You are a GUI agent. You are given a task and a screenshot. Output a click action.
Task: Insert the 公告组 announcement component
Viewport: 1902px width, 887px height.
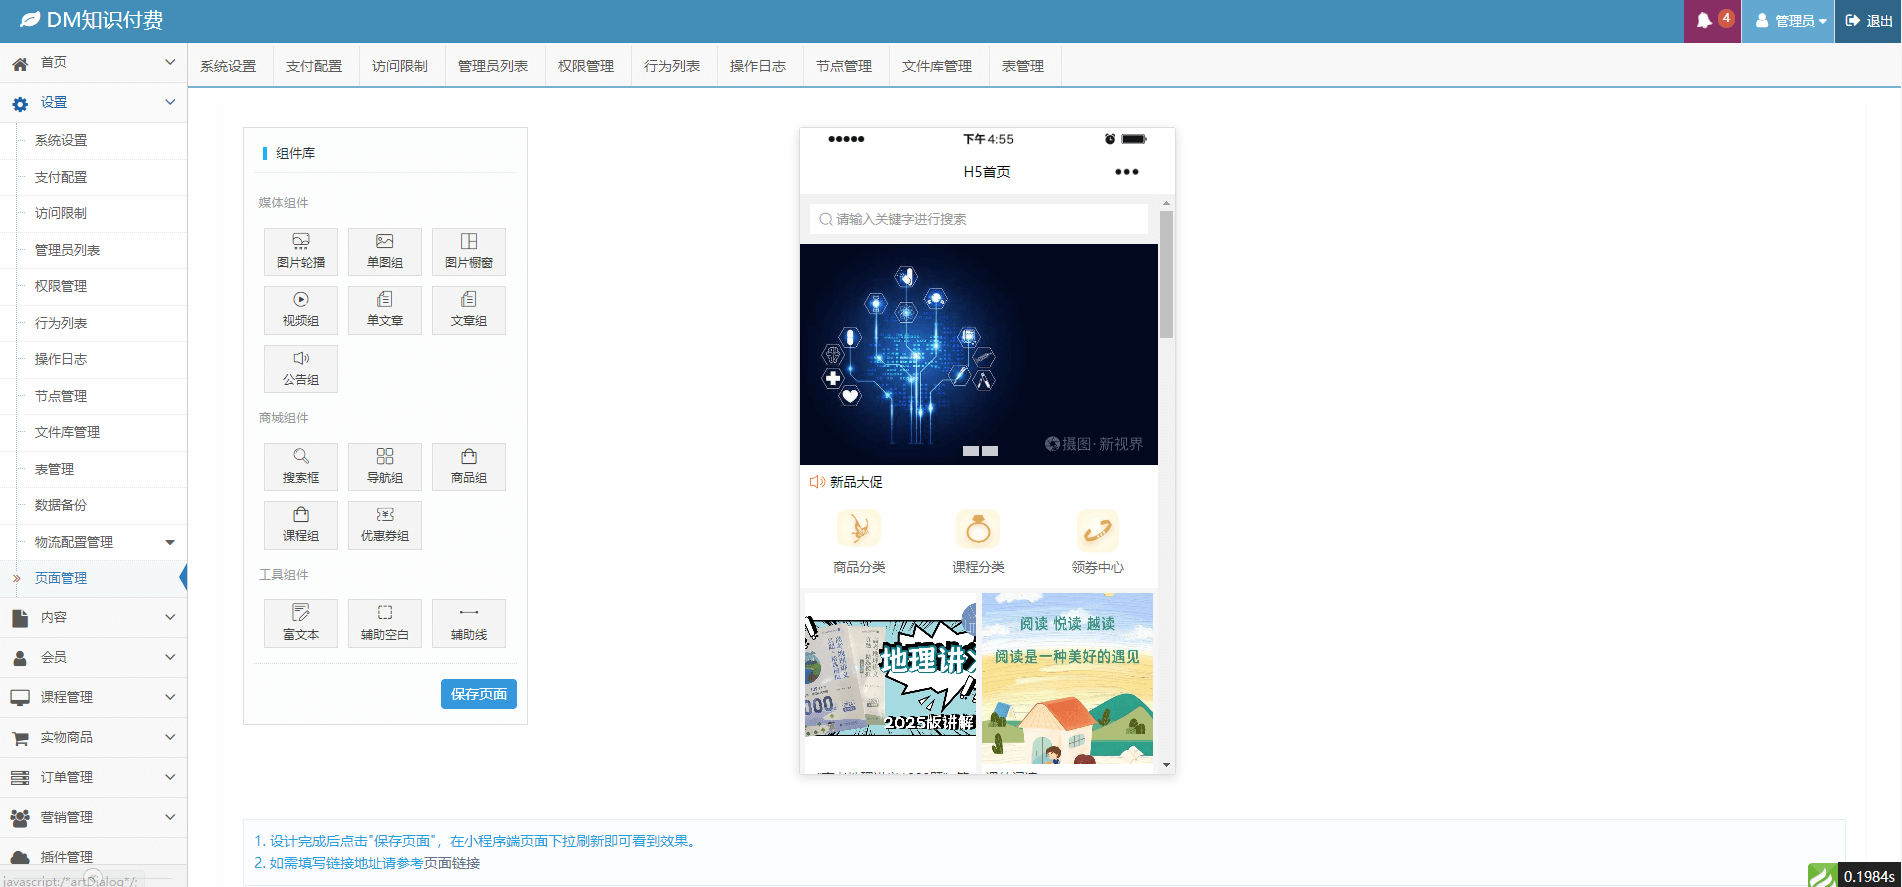300,368
